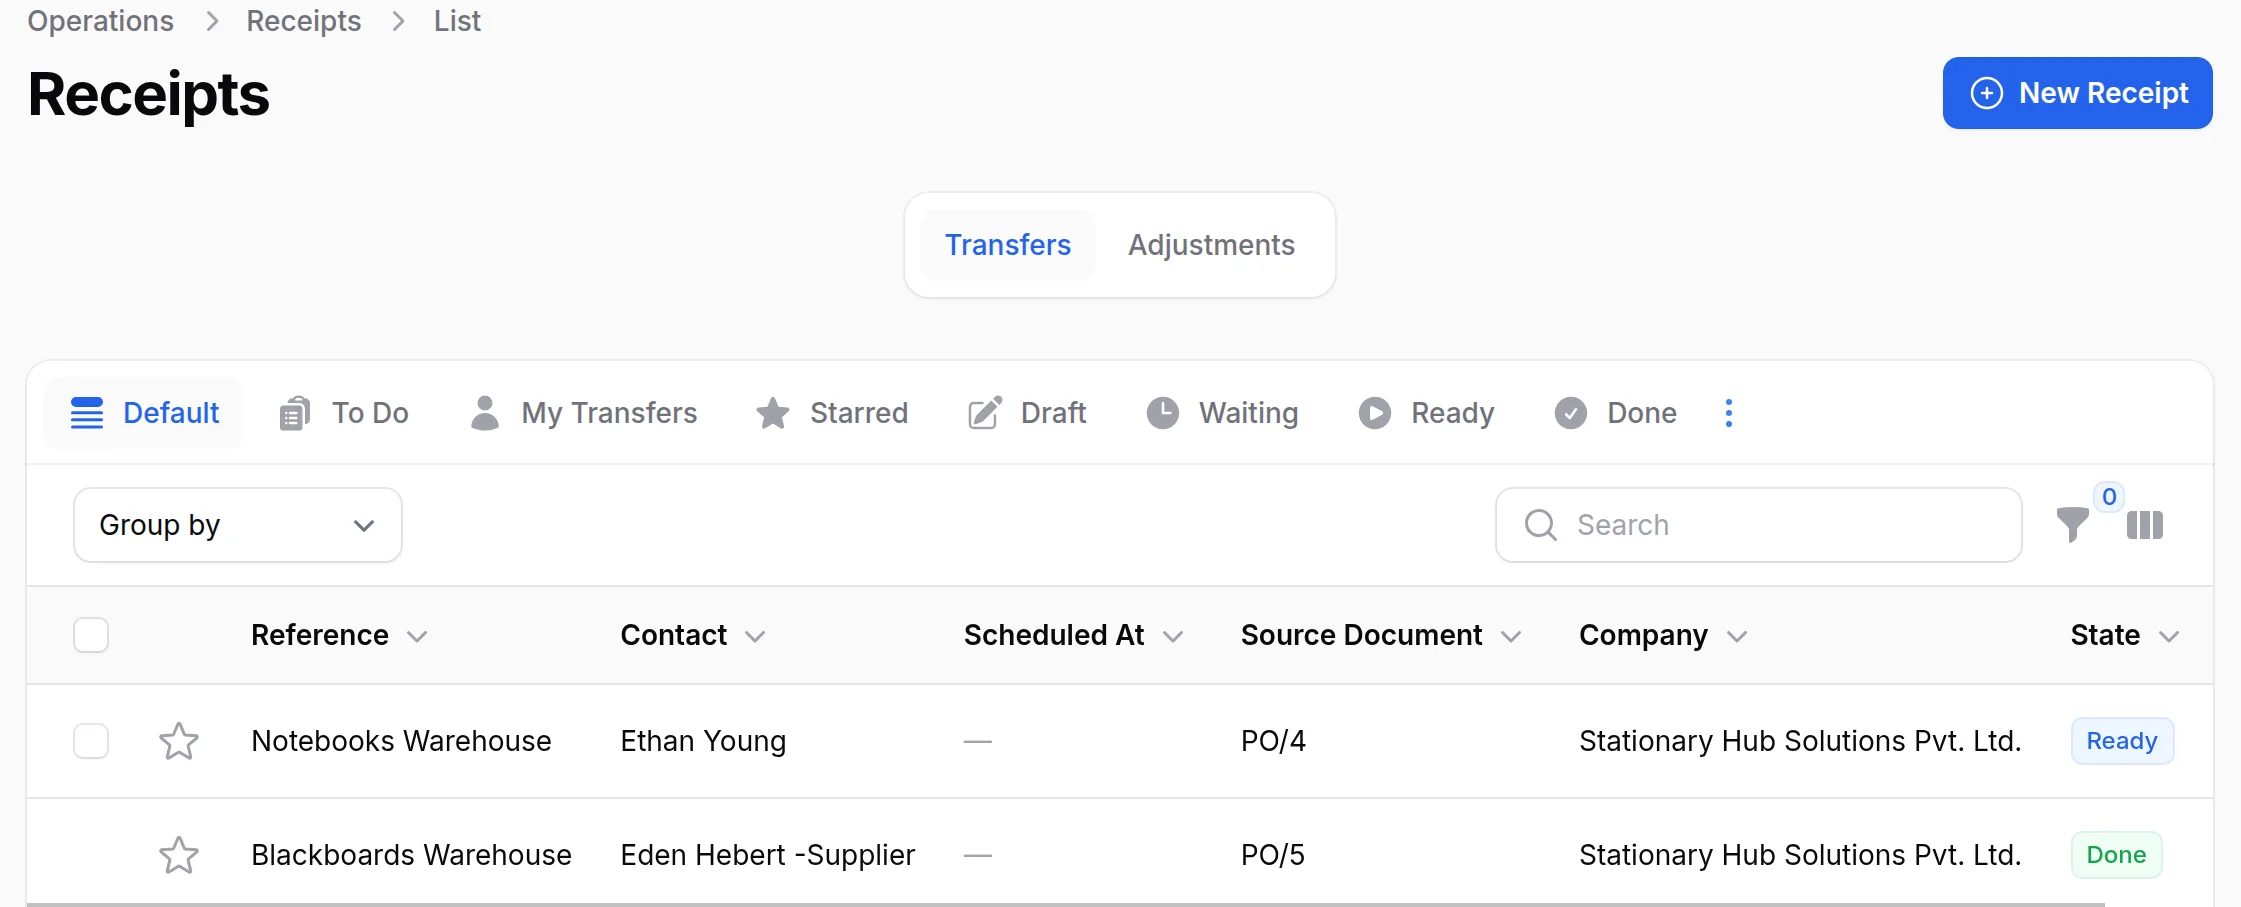Viewport: 2241px width, 907px height.
Task: Go to Operations breadcrumb
Action: pos(100,21)
